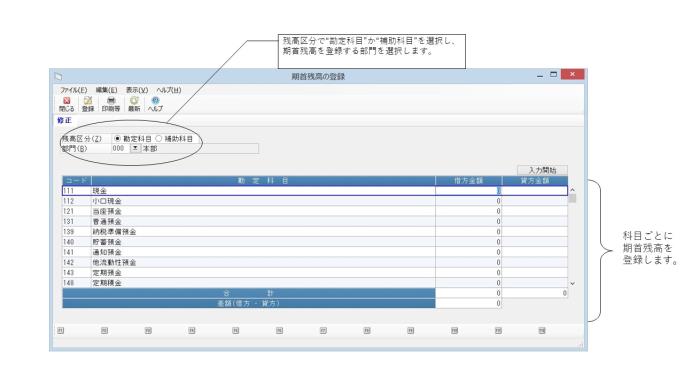The width and height of the screenshot is (684, 385).
Task: Select the 小口現金 row in the table
Action: pyautogui.click(x=315, y=201)
